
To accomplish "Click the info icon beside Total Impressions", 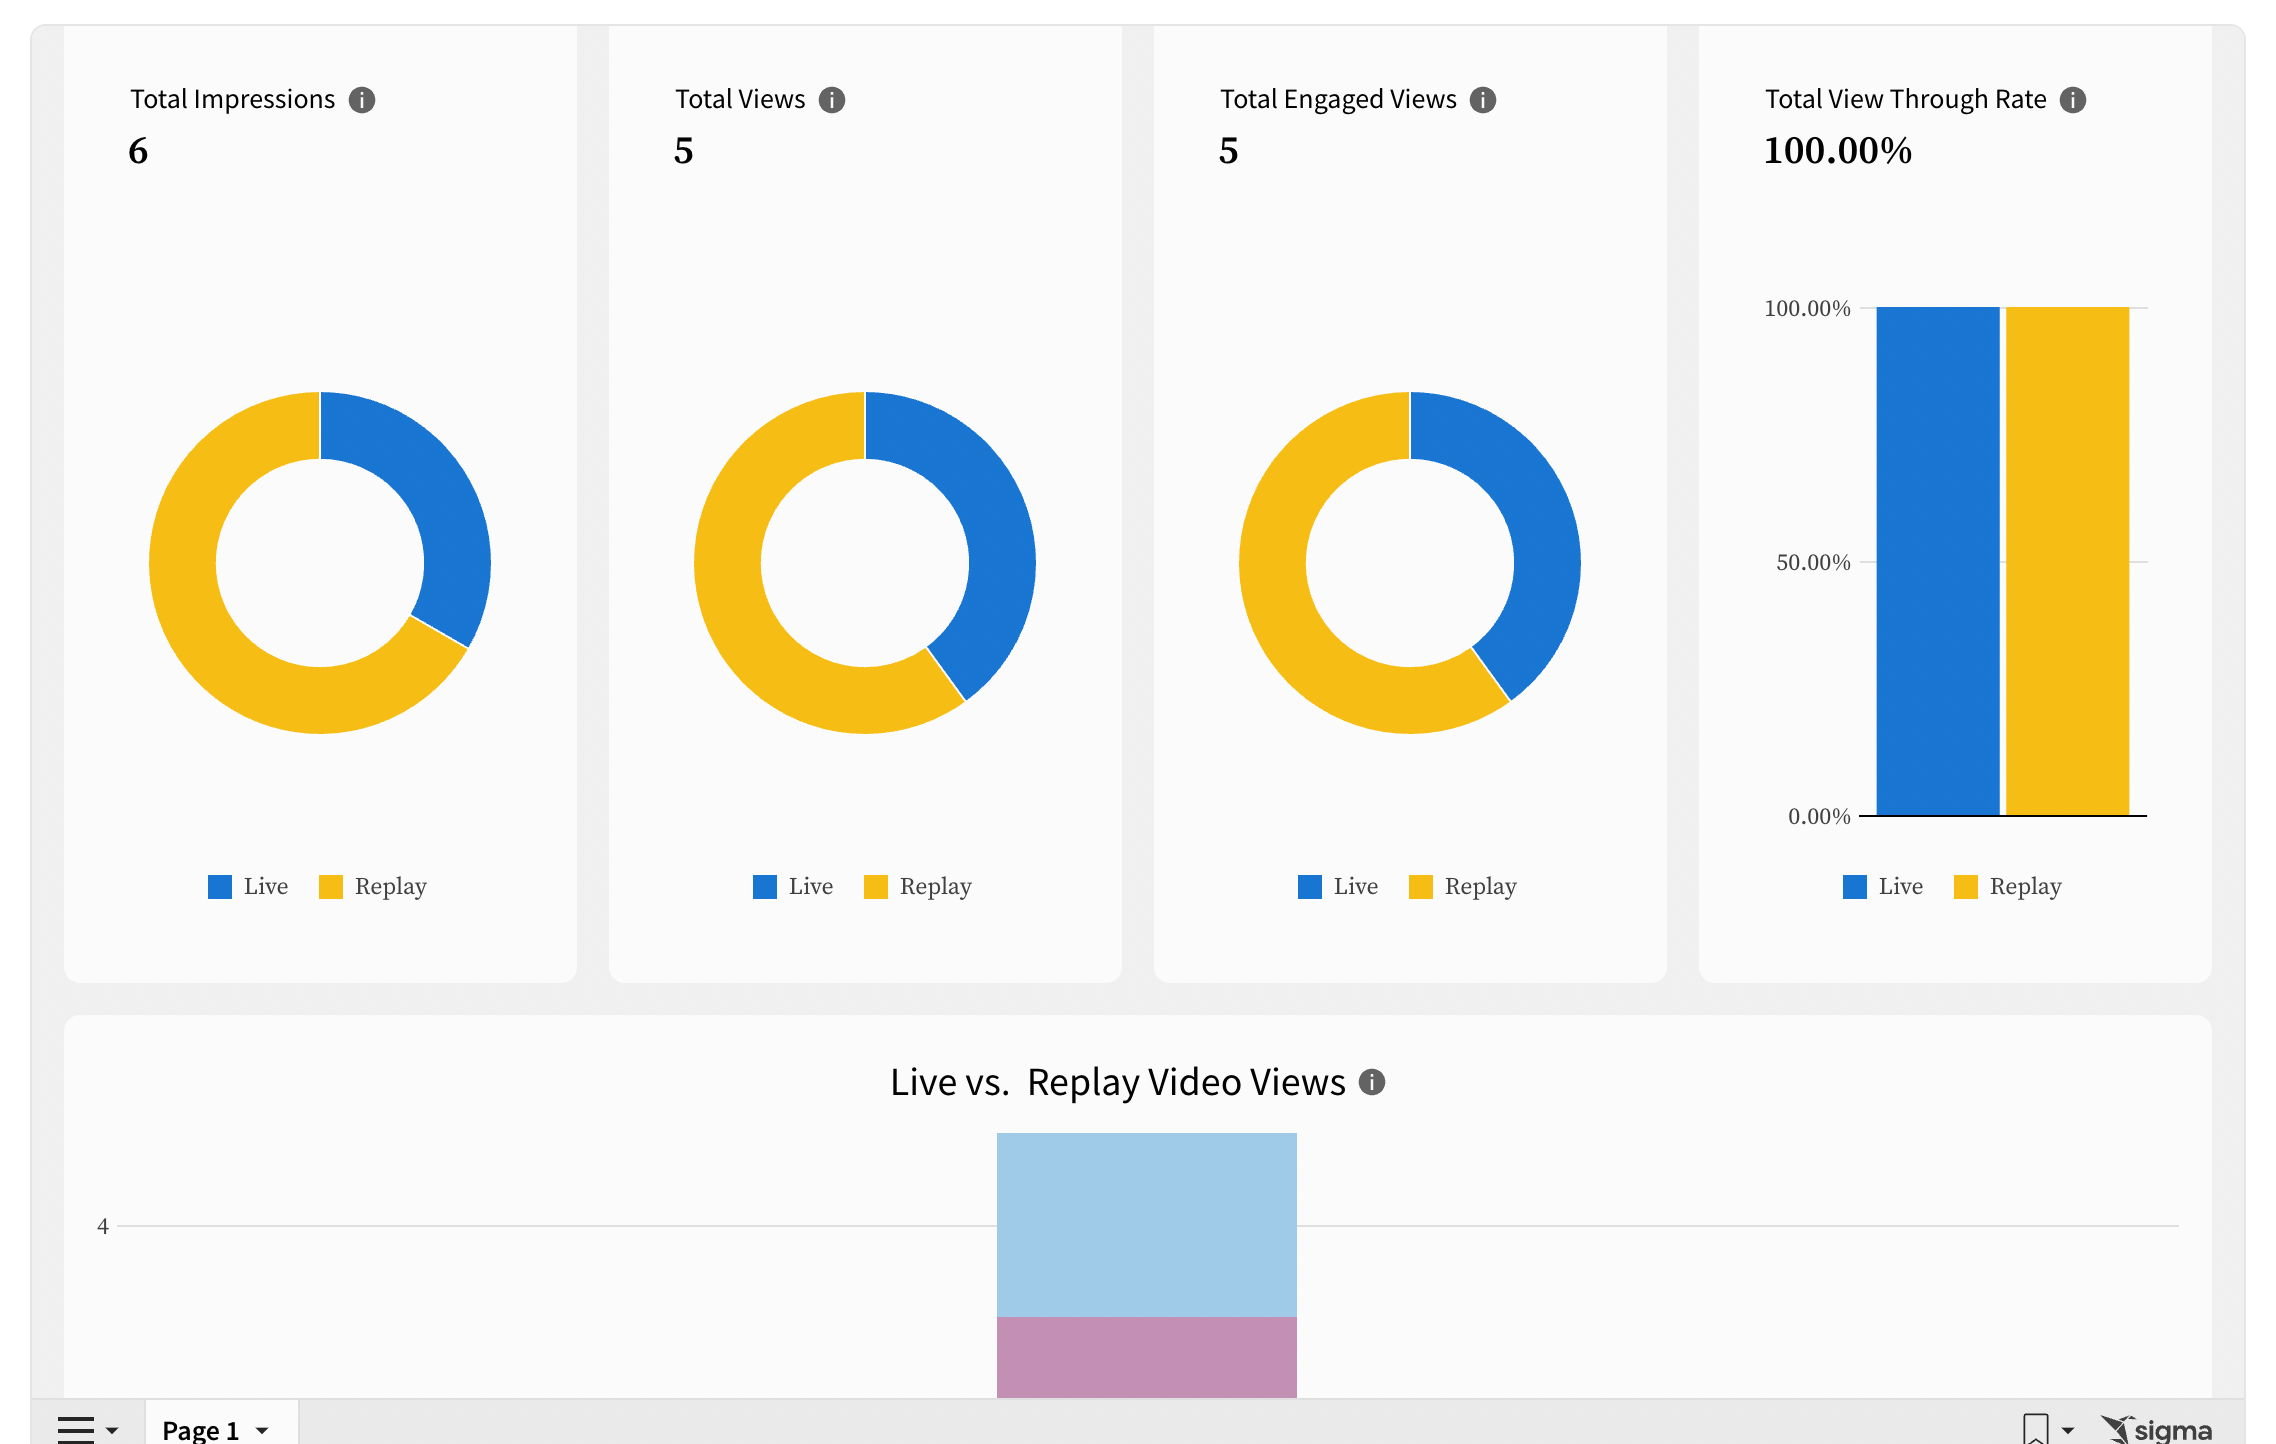I will coord(364,99).
